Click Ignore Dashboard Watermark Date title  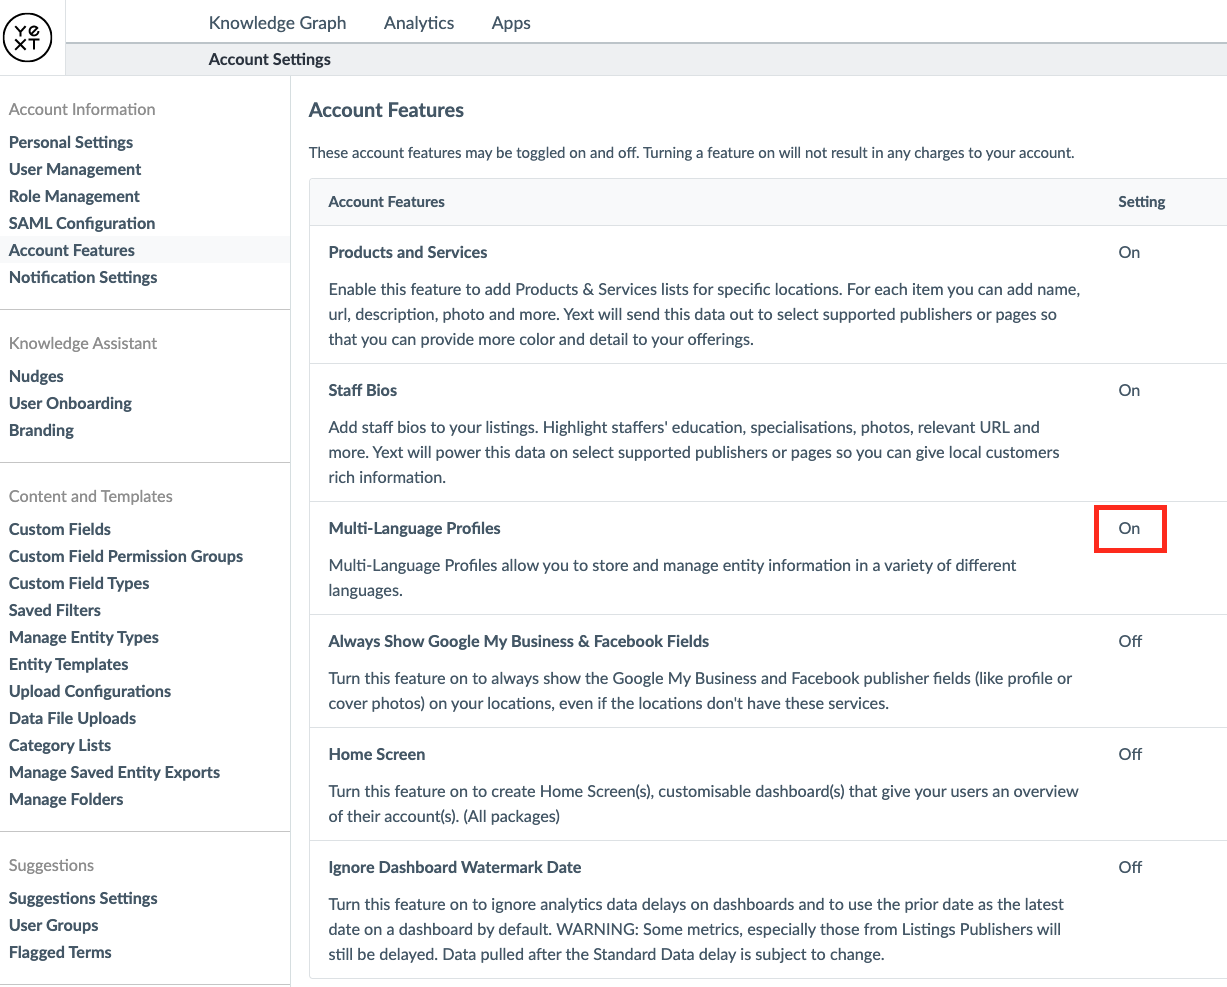tap(455, 867)
